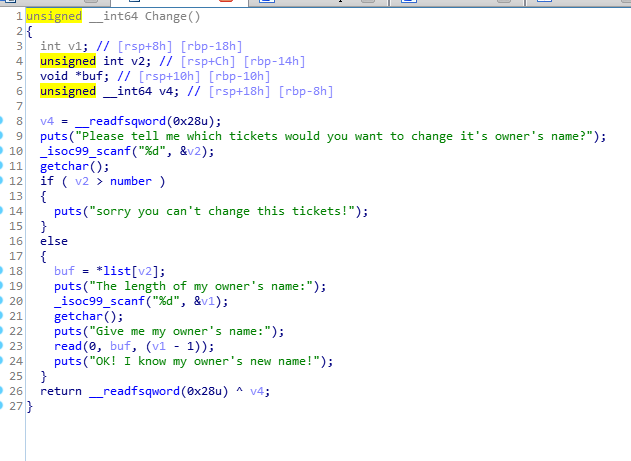Screen dimensions: 631x461
Task: Click buf on the assignment line 18
Action: click(x=64, y=271)
